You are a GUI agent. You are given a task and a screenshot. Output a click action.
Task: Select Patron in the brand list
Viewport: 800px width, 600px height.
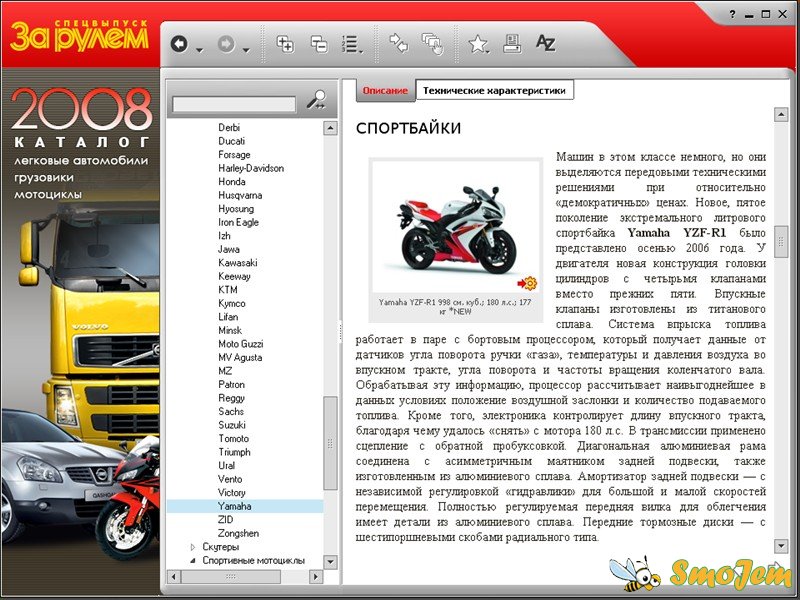[x=231, y=384]
